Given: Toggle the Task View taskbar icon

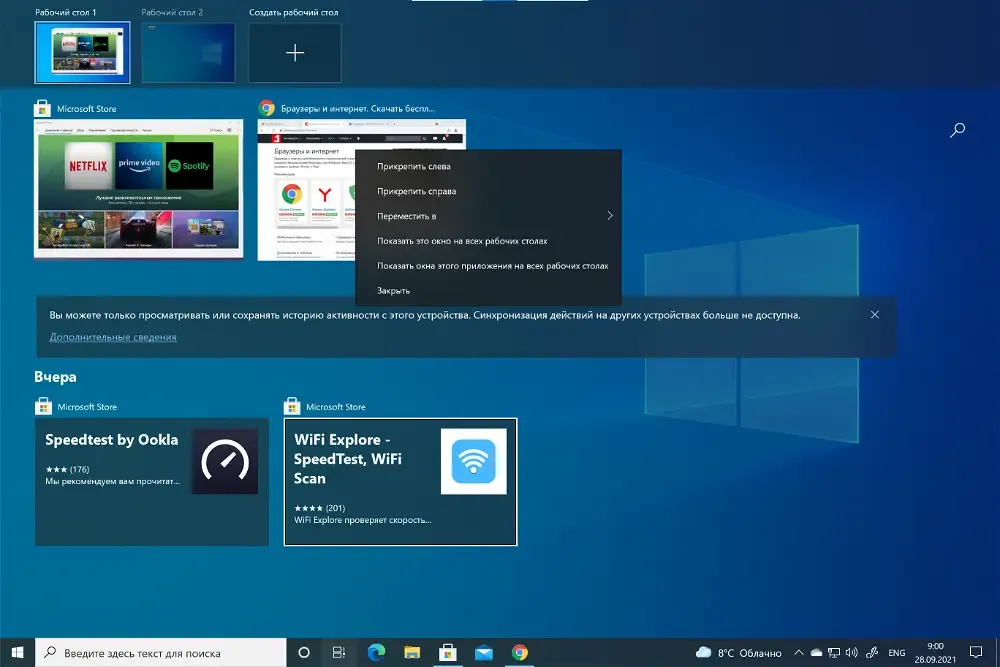Looking at the screenshot, I should [339, 652].
